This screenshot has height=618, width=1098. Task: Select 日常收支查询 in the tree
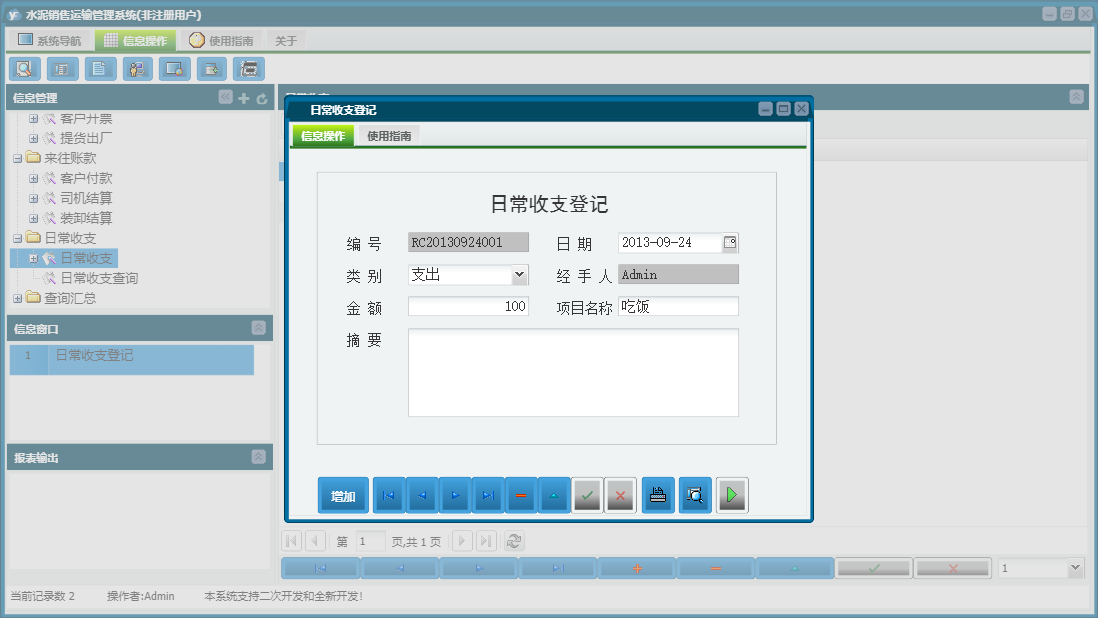coord(99,278)
